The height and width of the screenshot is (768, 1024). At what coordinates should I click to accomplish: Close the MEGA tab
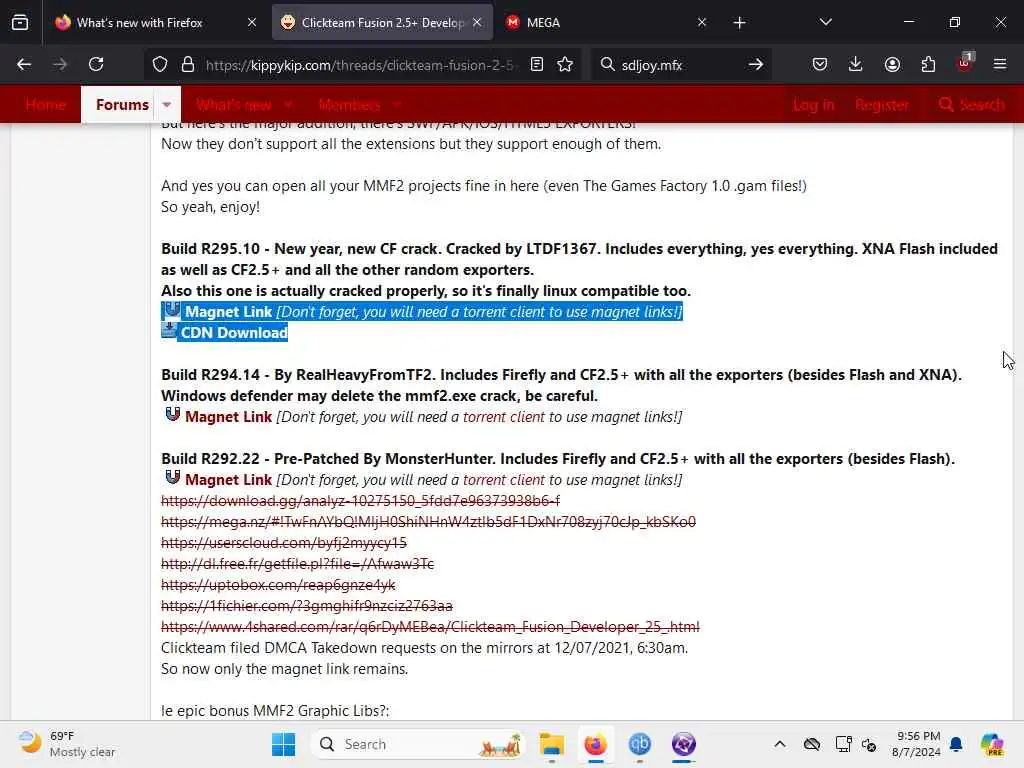[x=702, y=22]
